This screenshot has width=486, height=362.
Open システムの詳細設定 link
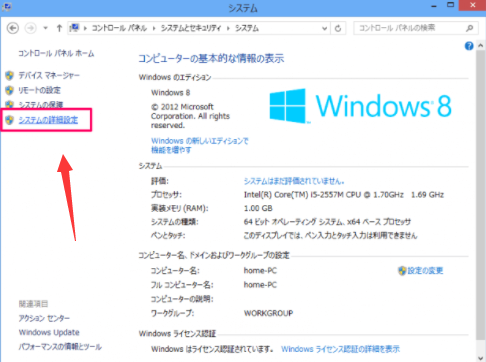[x=48, y=120]
